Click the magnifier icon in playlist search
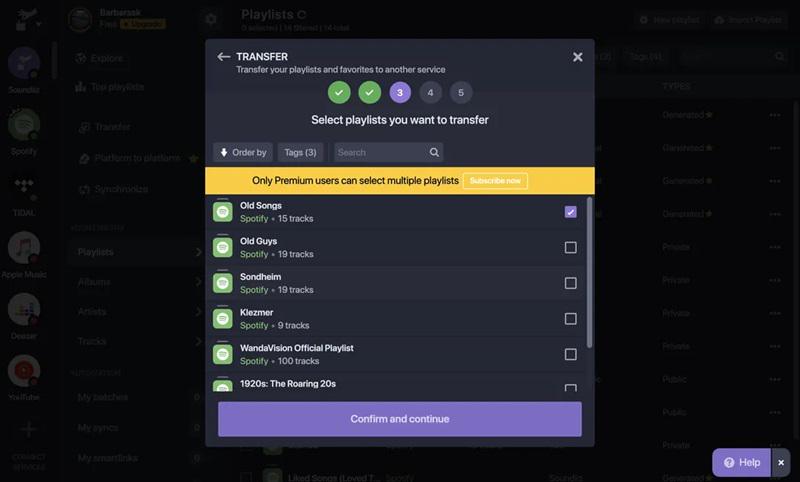The height and width of the screenshot is (482, 800). click(434, 152)
